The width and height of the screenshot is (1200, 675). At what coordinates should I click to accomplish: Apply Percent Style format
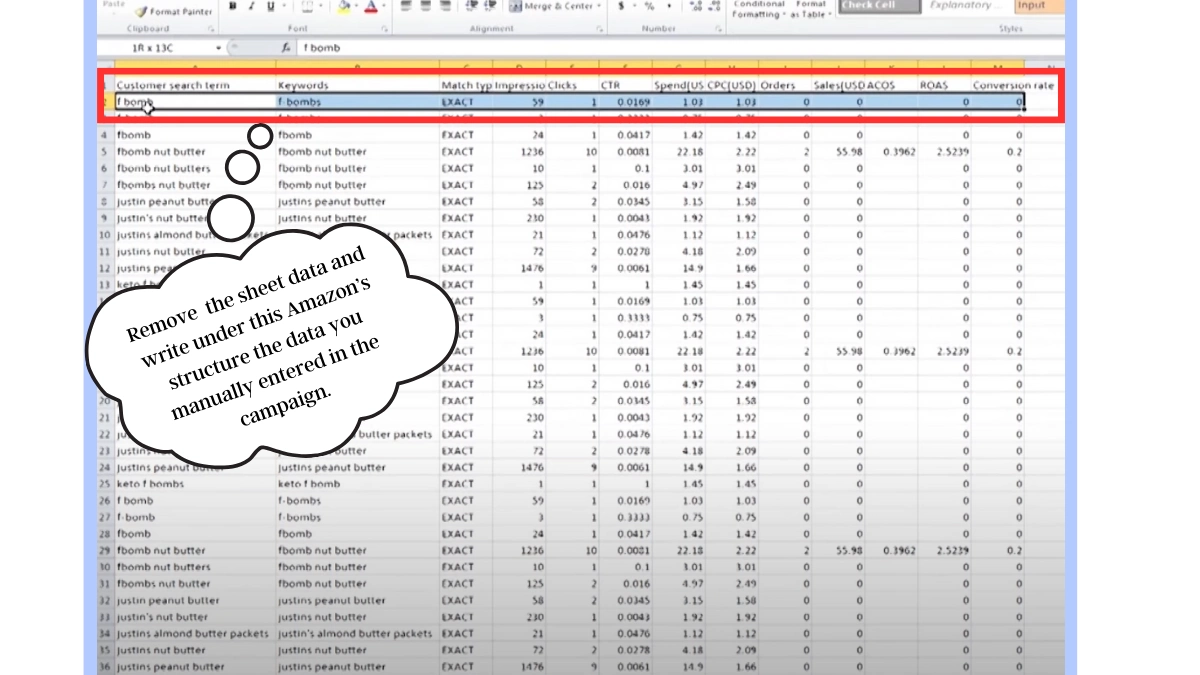tap(649, 7)
